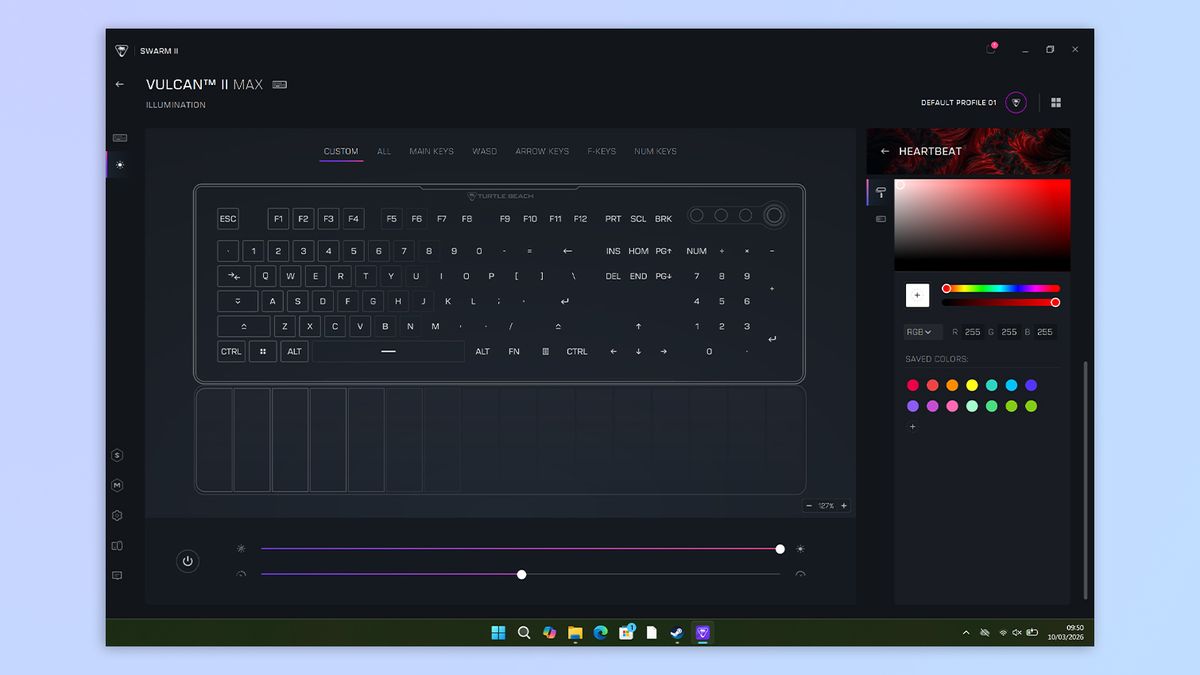
Task: Click the Default Profile 01 avatar circle
Action: click(1016, 103)
